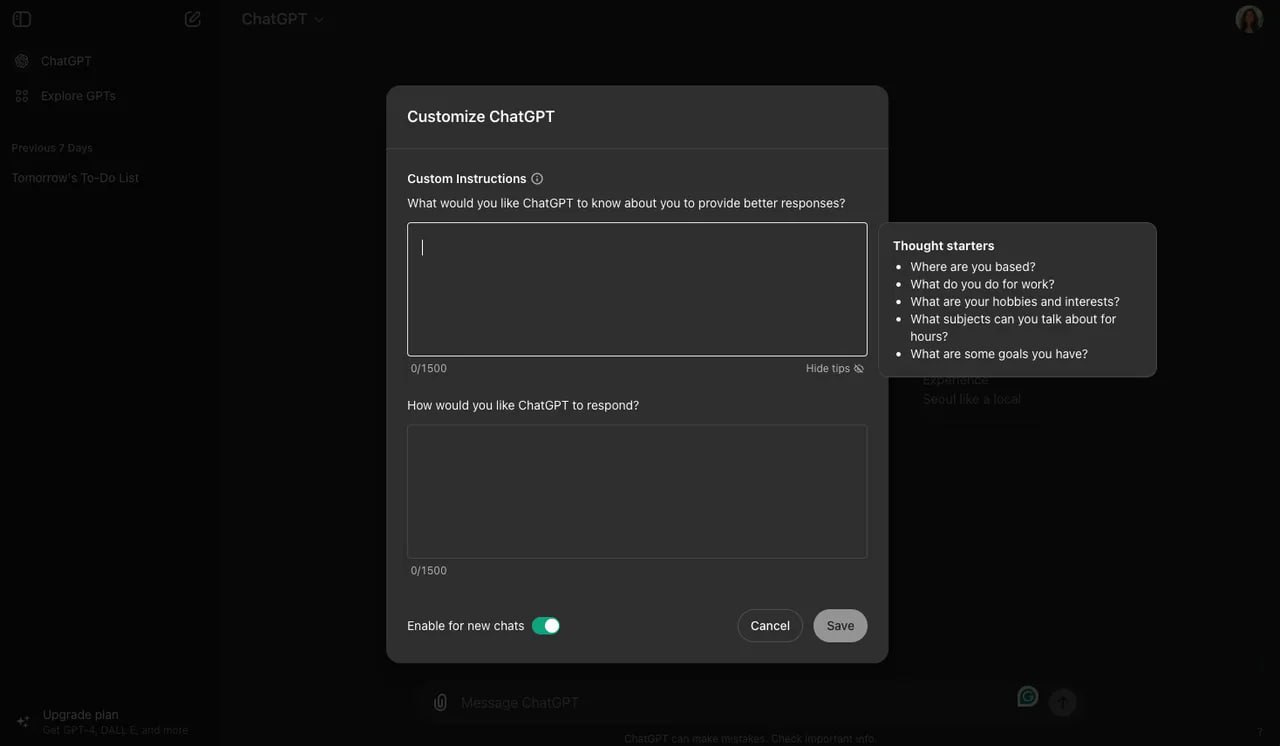Click the Explore GPTs grid icon

[22, 96]
